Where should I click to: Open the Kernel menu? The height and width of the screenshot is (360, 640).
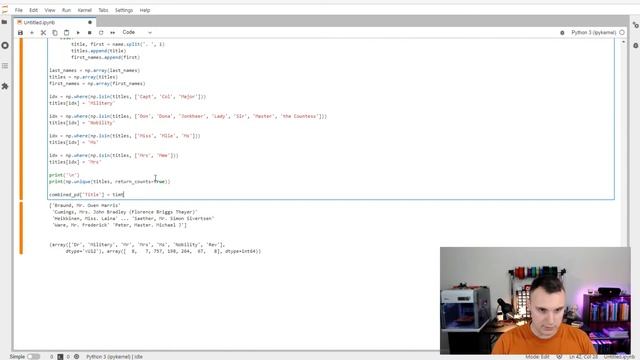tap(85, 10)
